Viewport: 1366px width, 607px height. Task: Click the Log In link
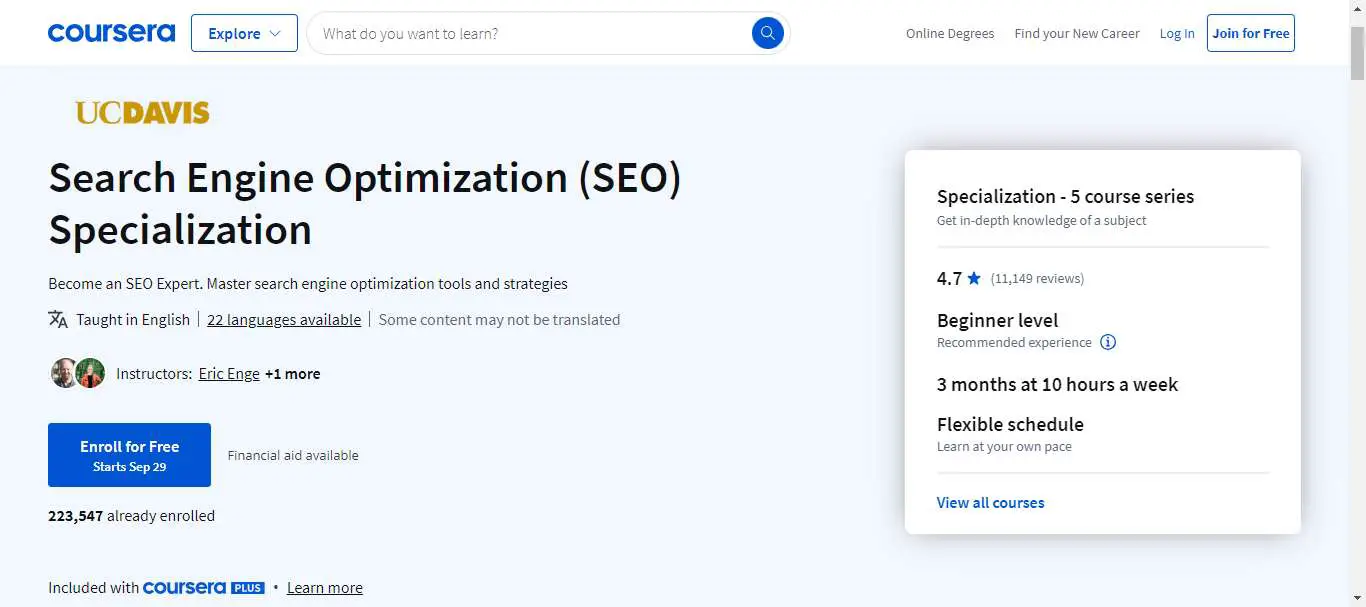1177,33
